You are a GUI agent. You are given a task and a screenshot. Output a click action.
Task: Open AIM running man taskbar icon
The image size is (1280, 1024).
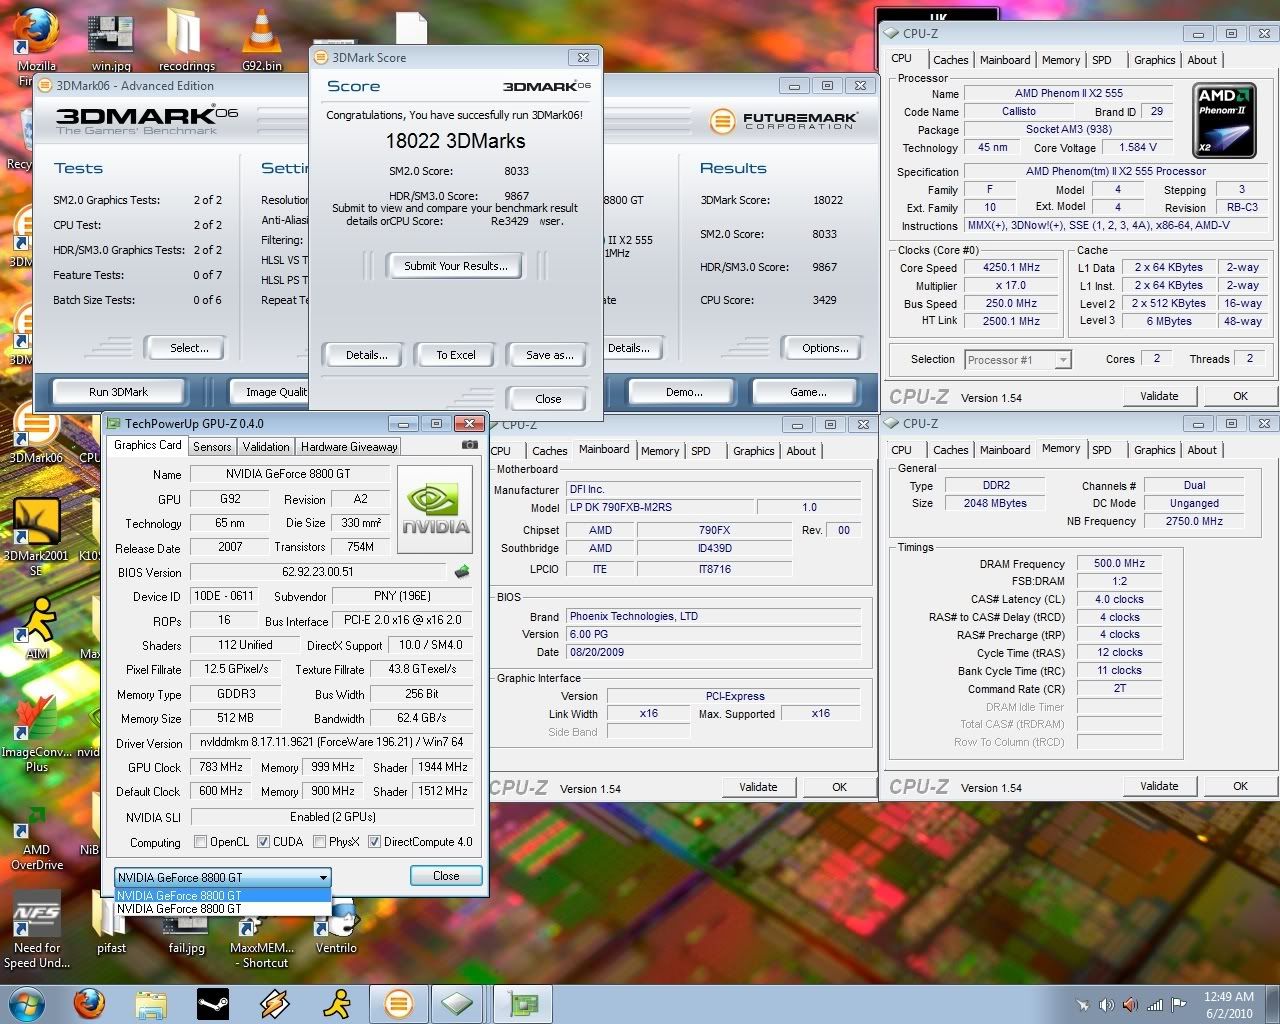[x=337, y=1003]
